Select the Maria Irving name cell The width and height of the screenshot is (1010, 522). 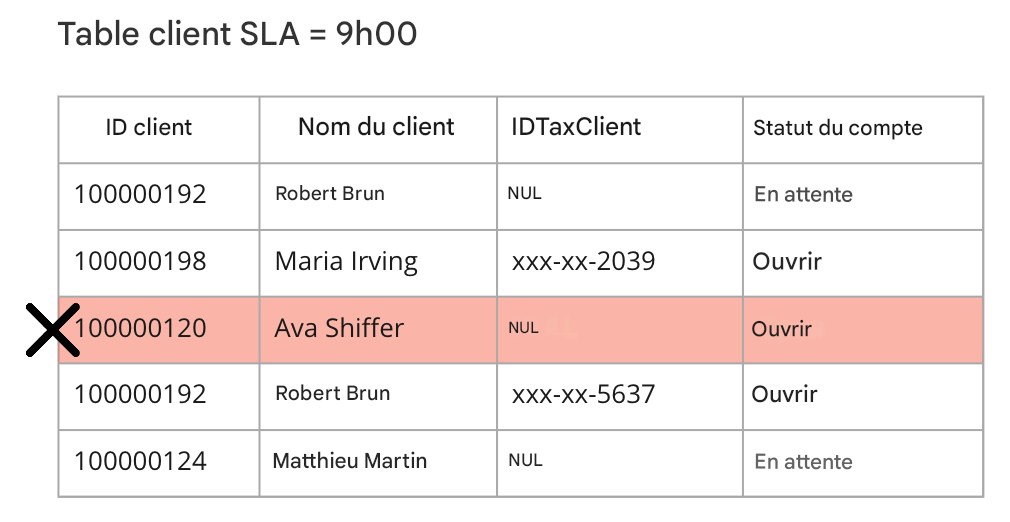346,262
